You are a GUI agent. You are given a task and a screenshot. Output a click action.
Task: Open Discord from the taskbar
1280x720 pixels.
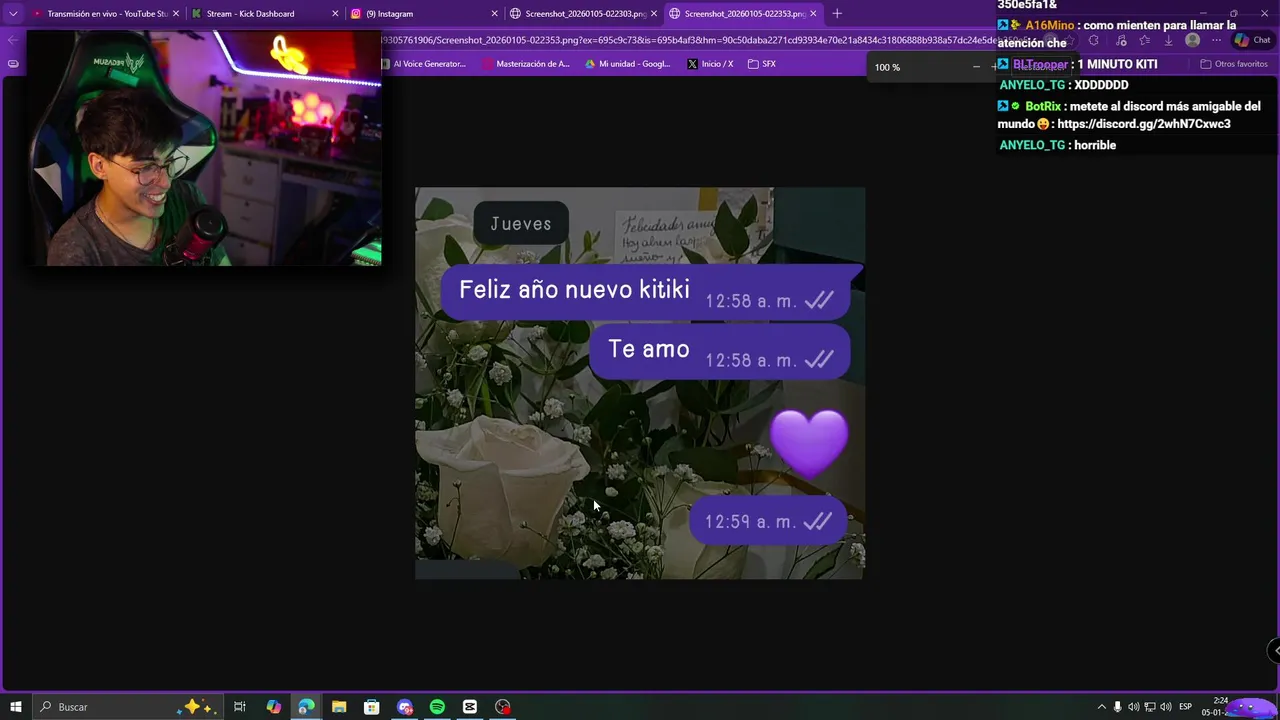[x=405, y=707]
